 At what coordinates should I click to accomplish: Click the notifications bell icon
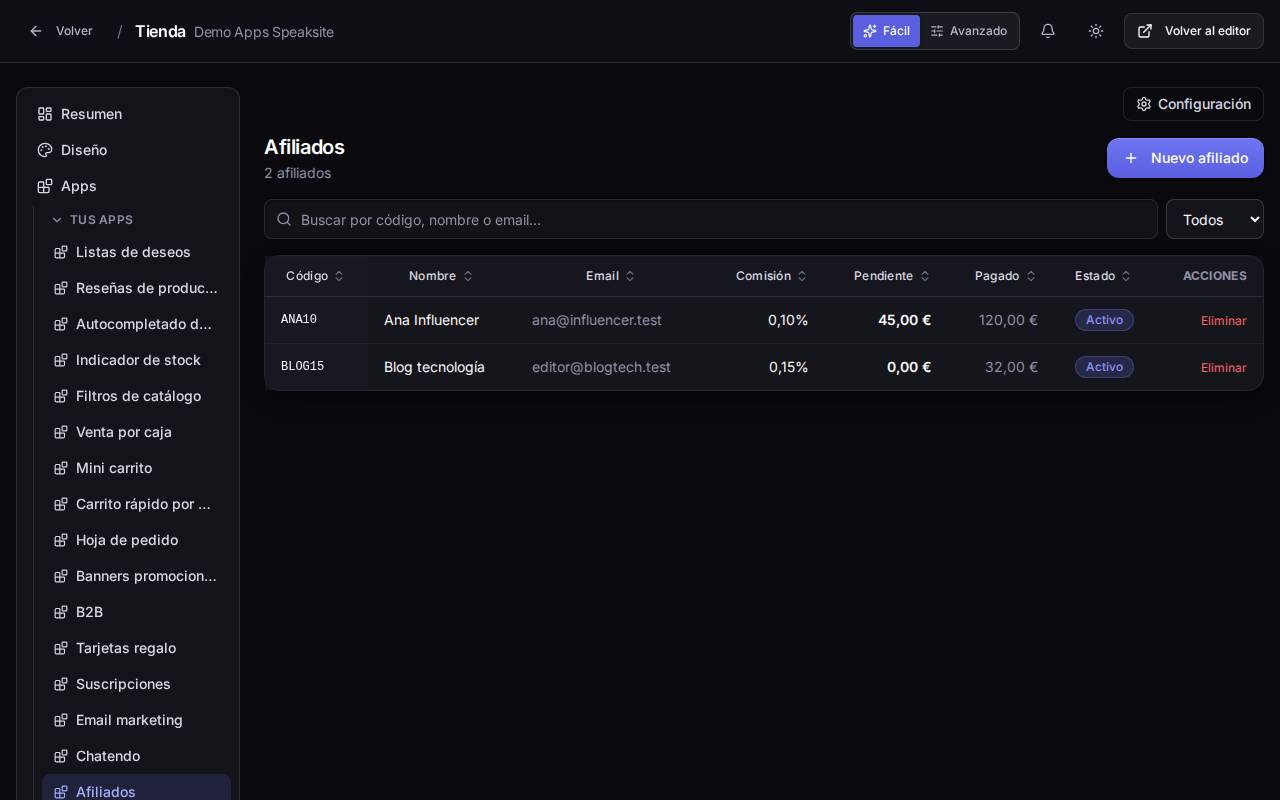point(1048,31)
